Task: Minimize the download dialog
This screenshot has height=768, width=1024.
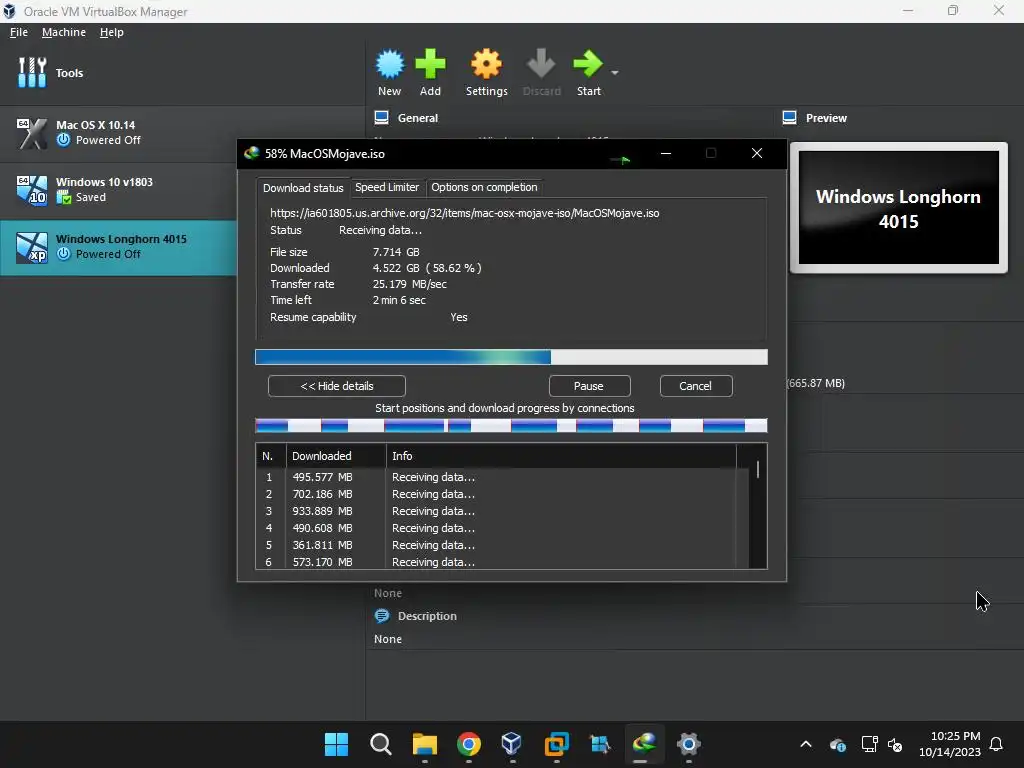Action: coord(665,153)
